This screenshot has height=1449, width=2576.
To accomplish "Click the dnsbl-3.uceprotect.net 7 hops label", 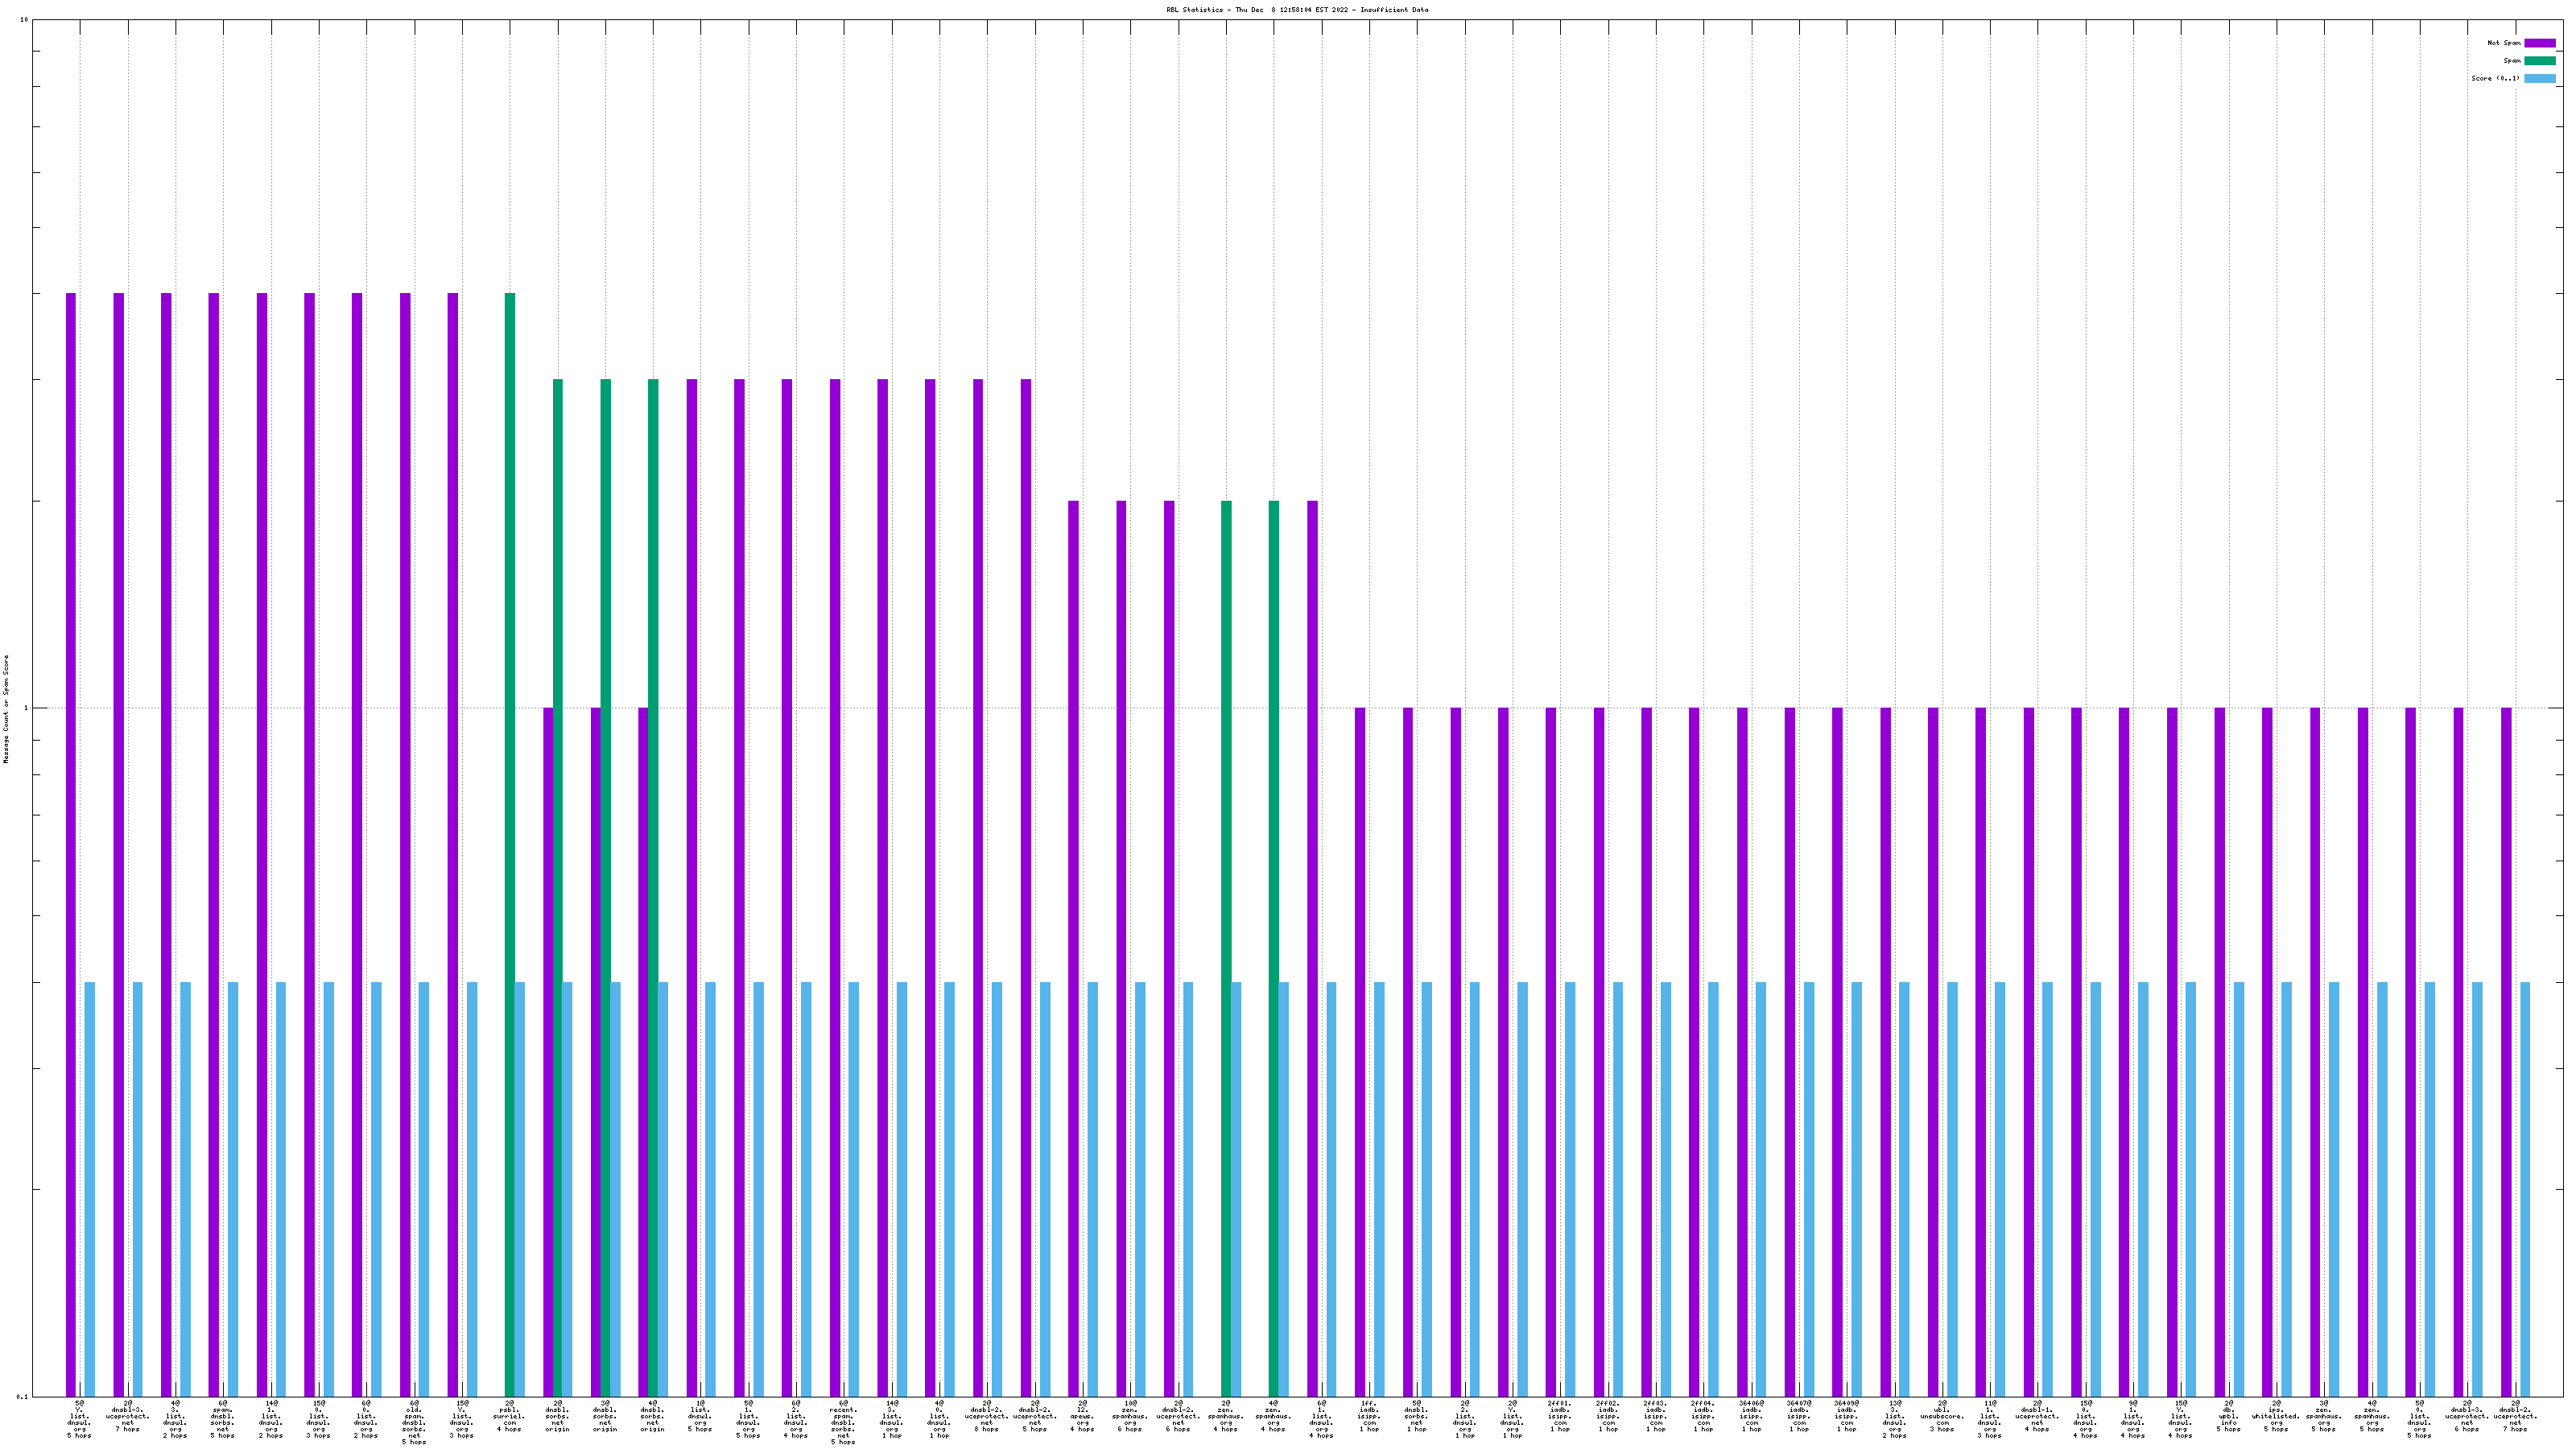I will [127, 1416].
